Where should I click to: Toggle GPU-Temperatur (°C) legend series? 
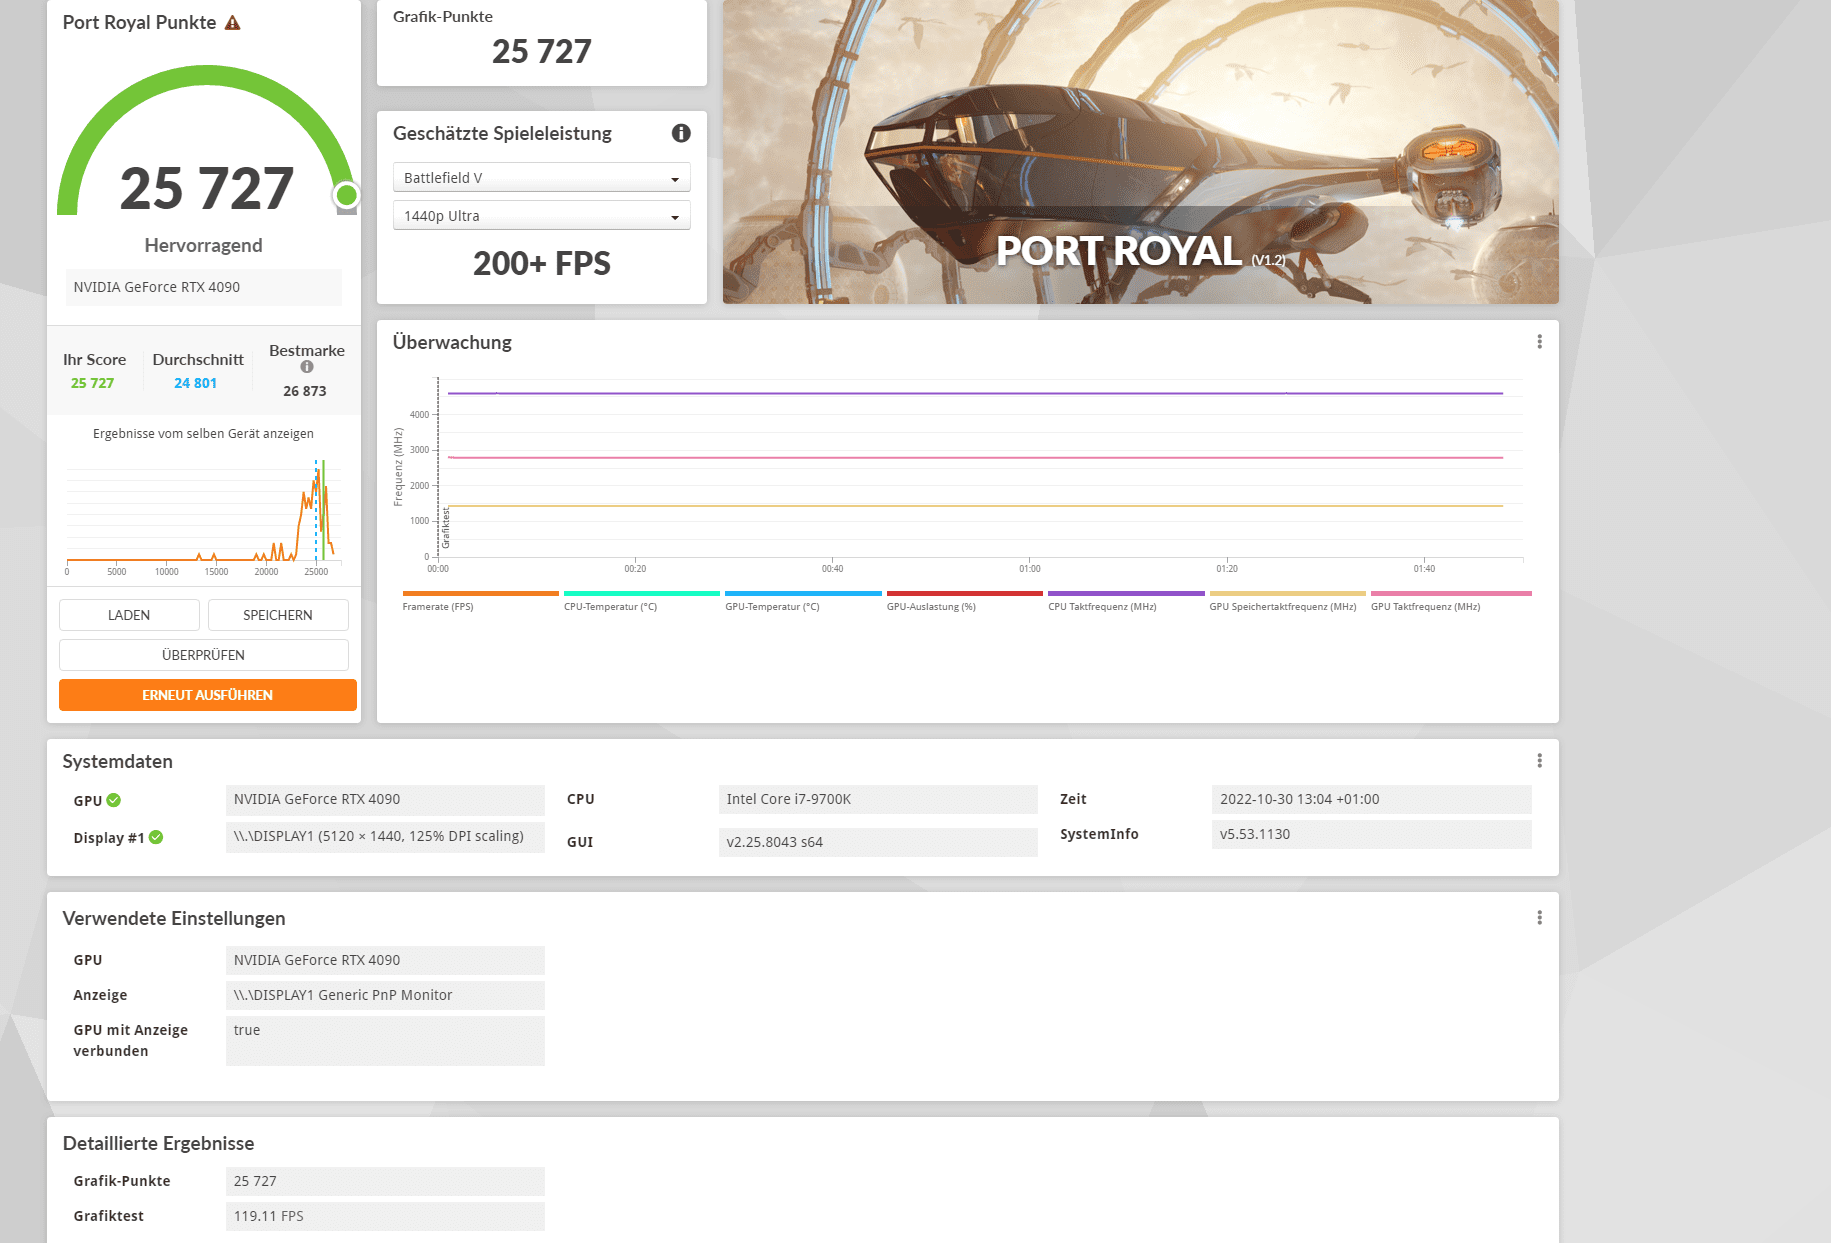click(x=803, y=601)
